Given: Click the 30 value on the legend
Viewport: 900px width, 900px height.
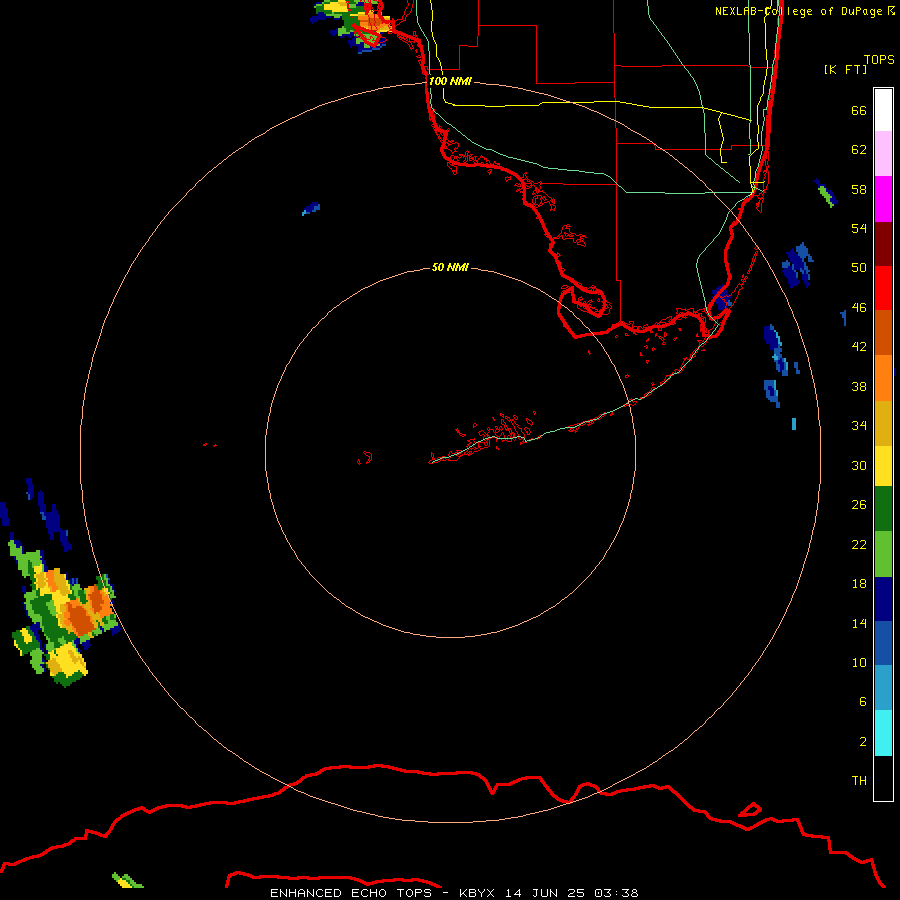Looking at the screenshot, I should click(x=859, y=465).
